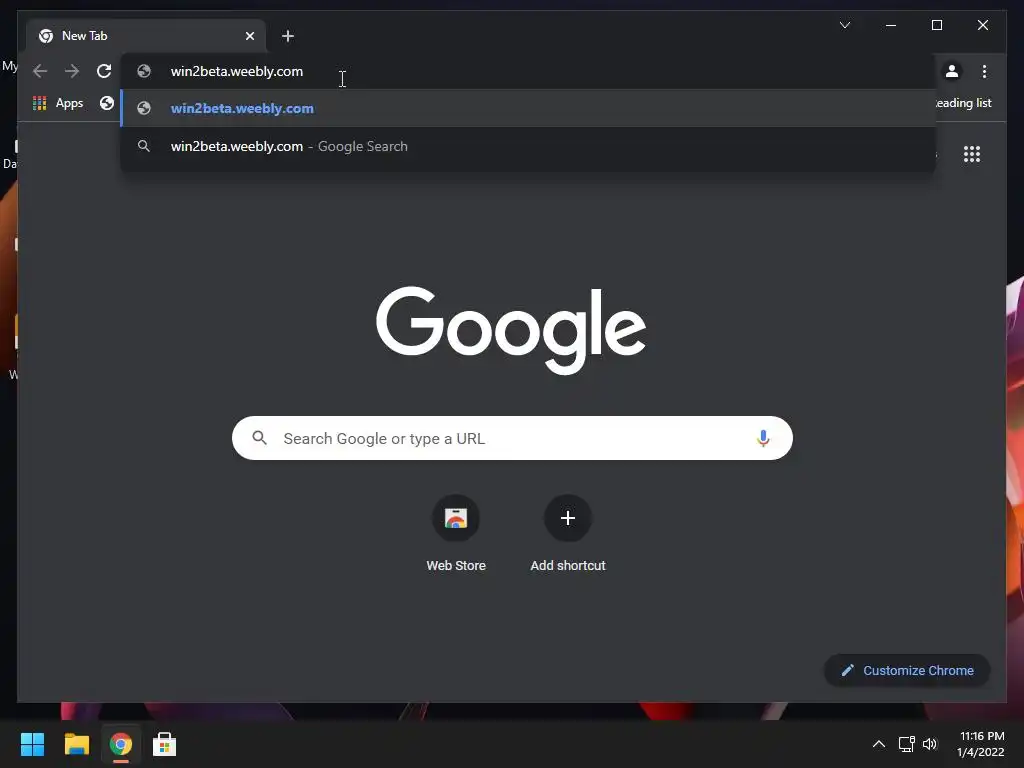Click the globe bookmark next to Apps
Viewport: 1024px width, 768px height.
pyautogui.click(x=106, y=103)
